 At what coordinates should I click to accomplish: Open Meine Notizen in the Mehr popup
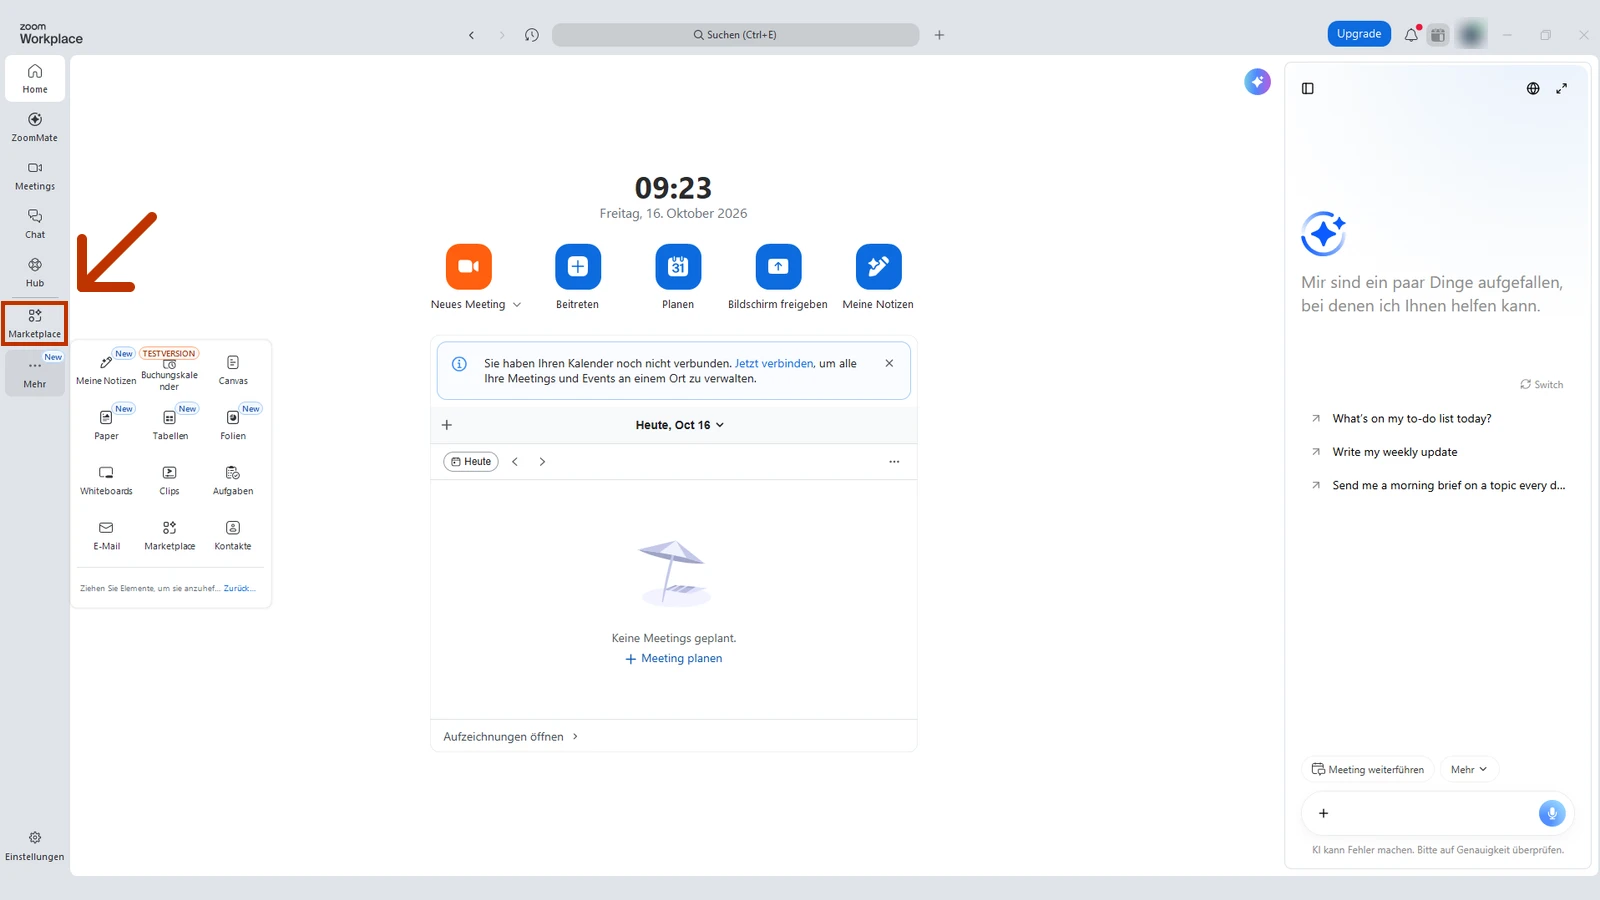tap(106, 369)
